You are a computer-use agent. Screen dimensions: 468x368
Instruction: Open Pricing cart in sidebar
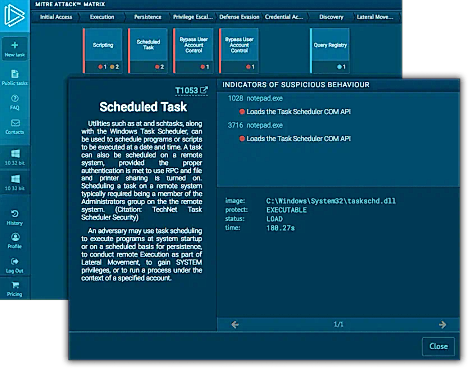pos(15,289)
